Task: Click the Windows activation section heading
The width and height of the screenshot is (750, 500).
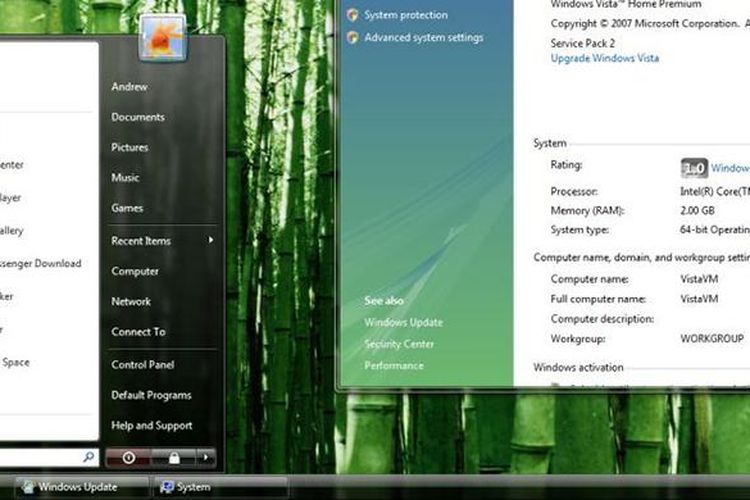Action: 578,367
